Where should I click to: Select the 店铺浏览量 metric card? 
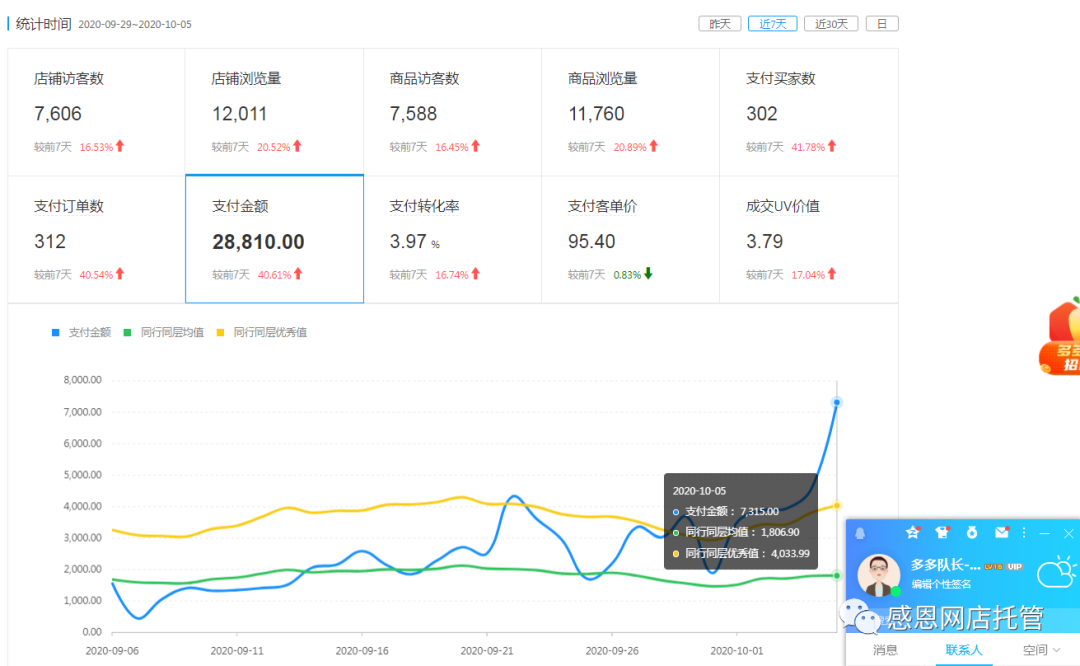[274, 112]
